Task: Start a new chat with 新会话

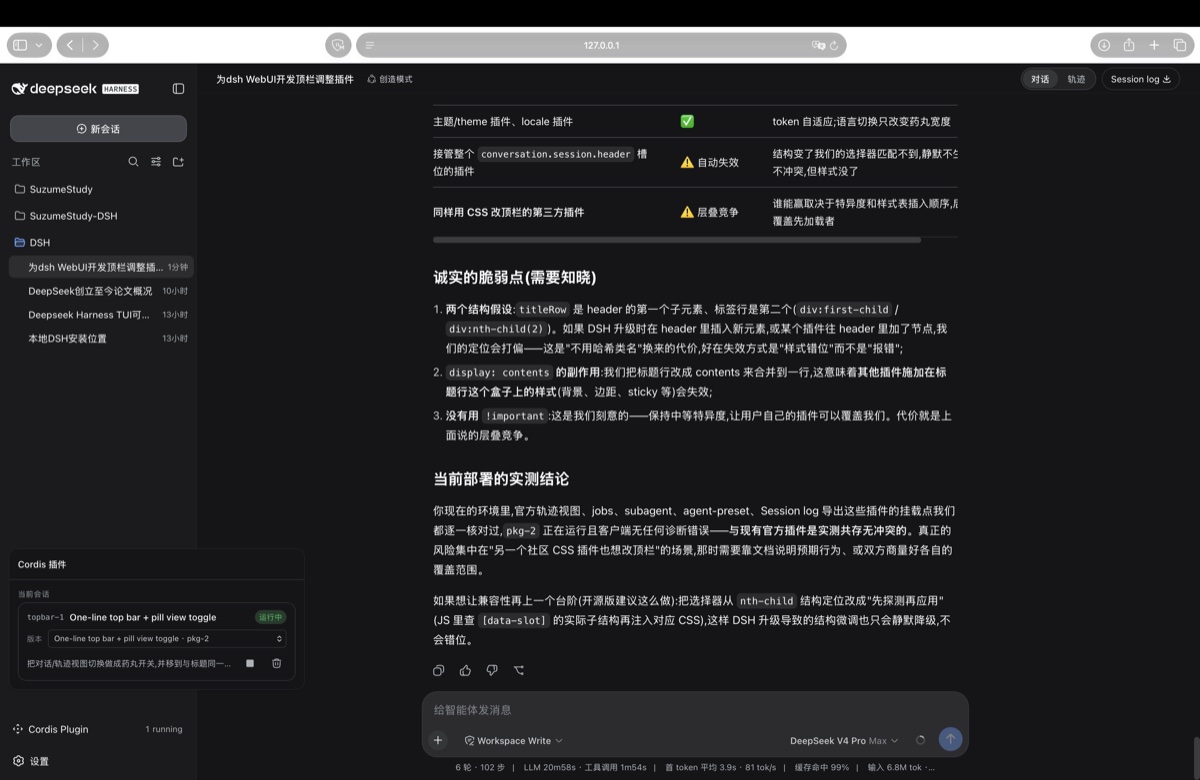Action: point(98,129)
